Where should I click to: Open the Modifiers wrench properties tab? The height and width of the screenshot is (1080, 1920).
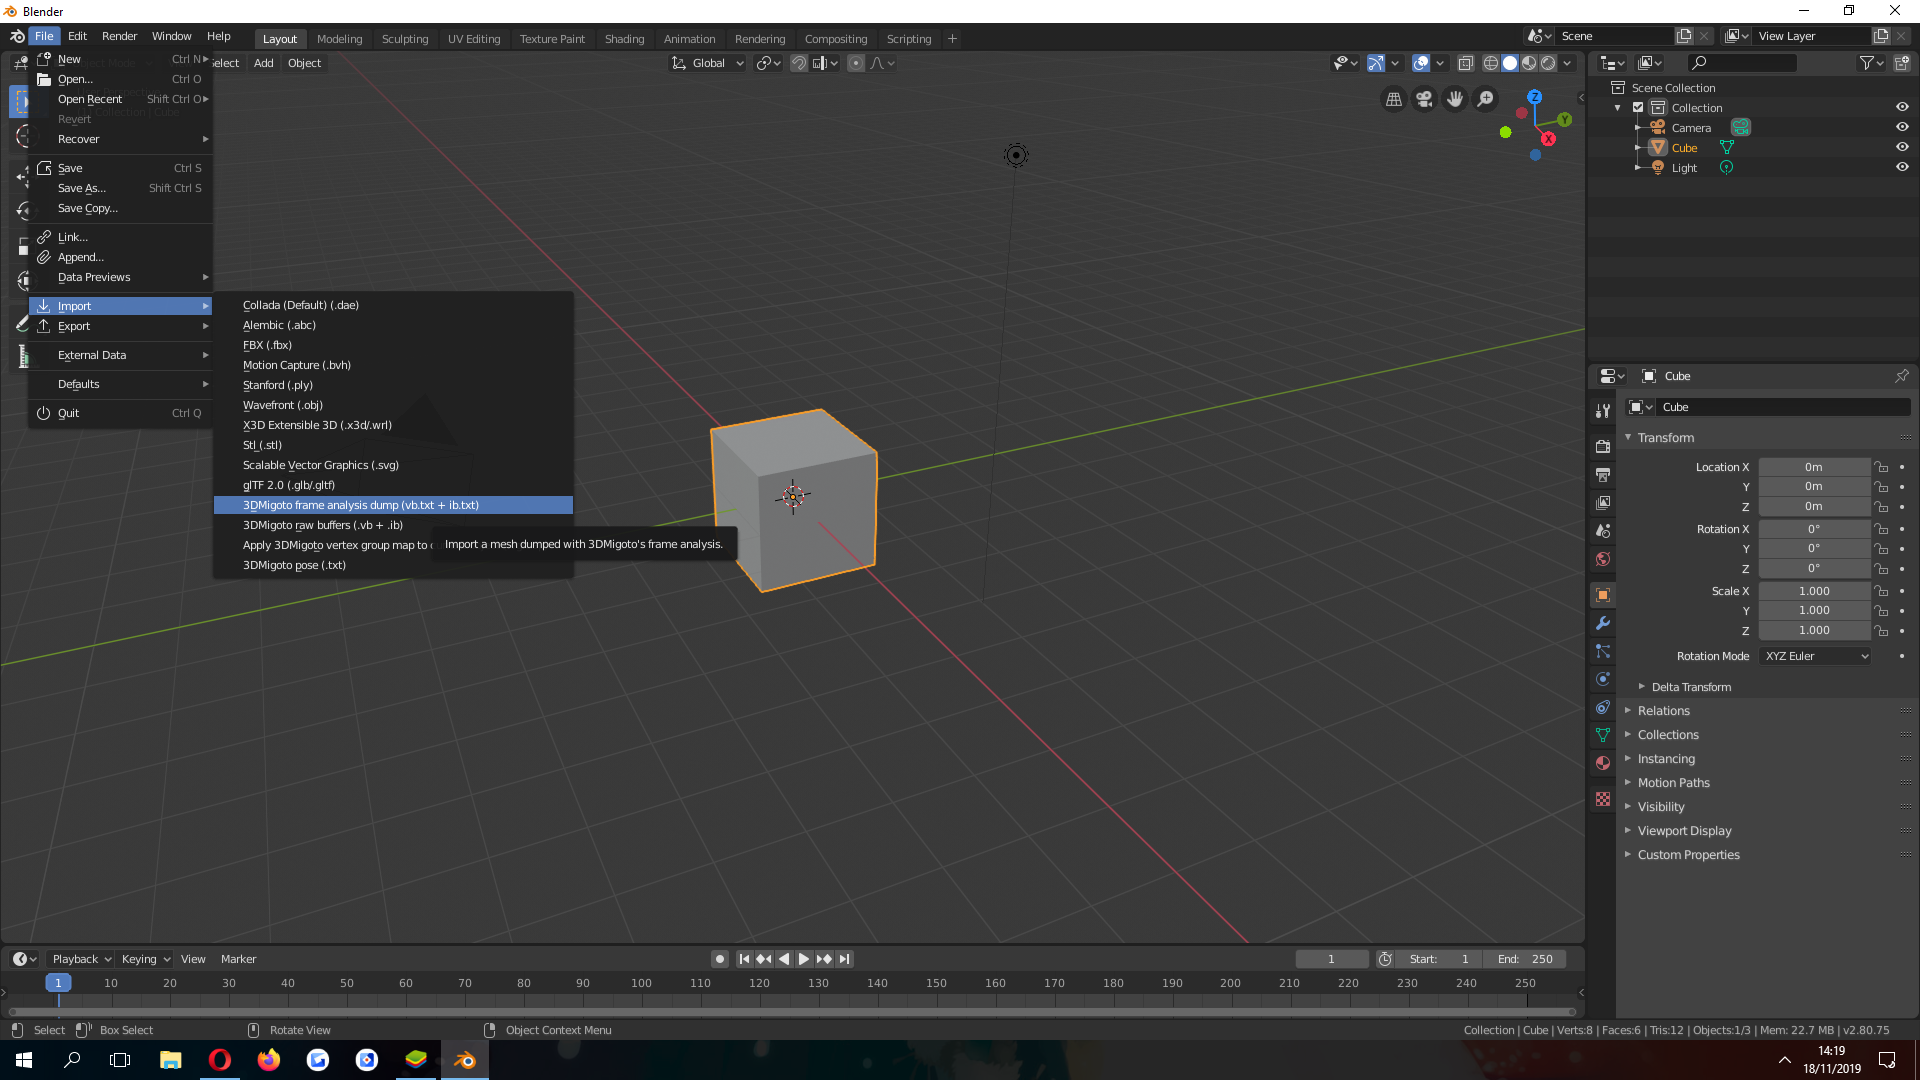point(1603,623)
